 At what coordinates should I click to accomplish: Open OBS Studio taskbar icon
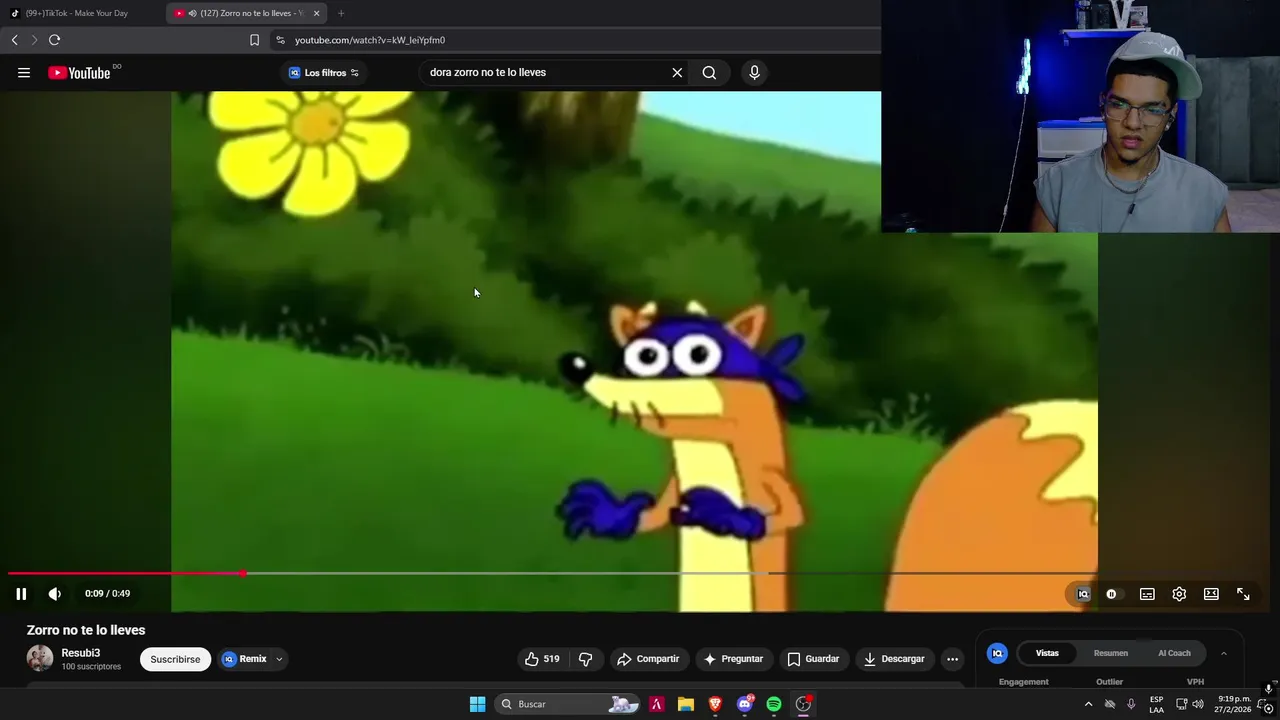click(x=803, y=704)
